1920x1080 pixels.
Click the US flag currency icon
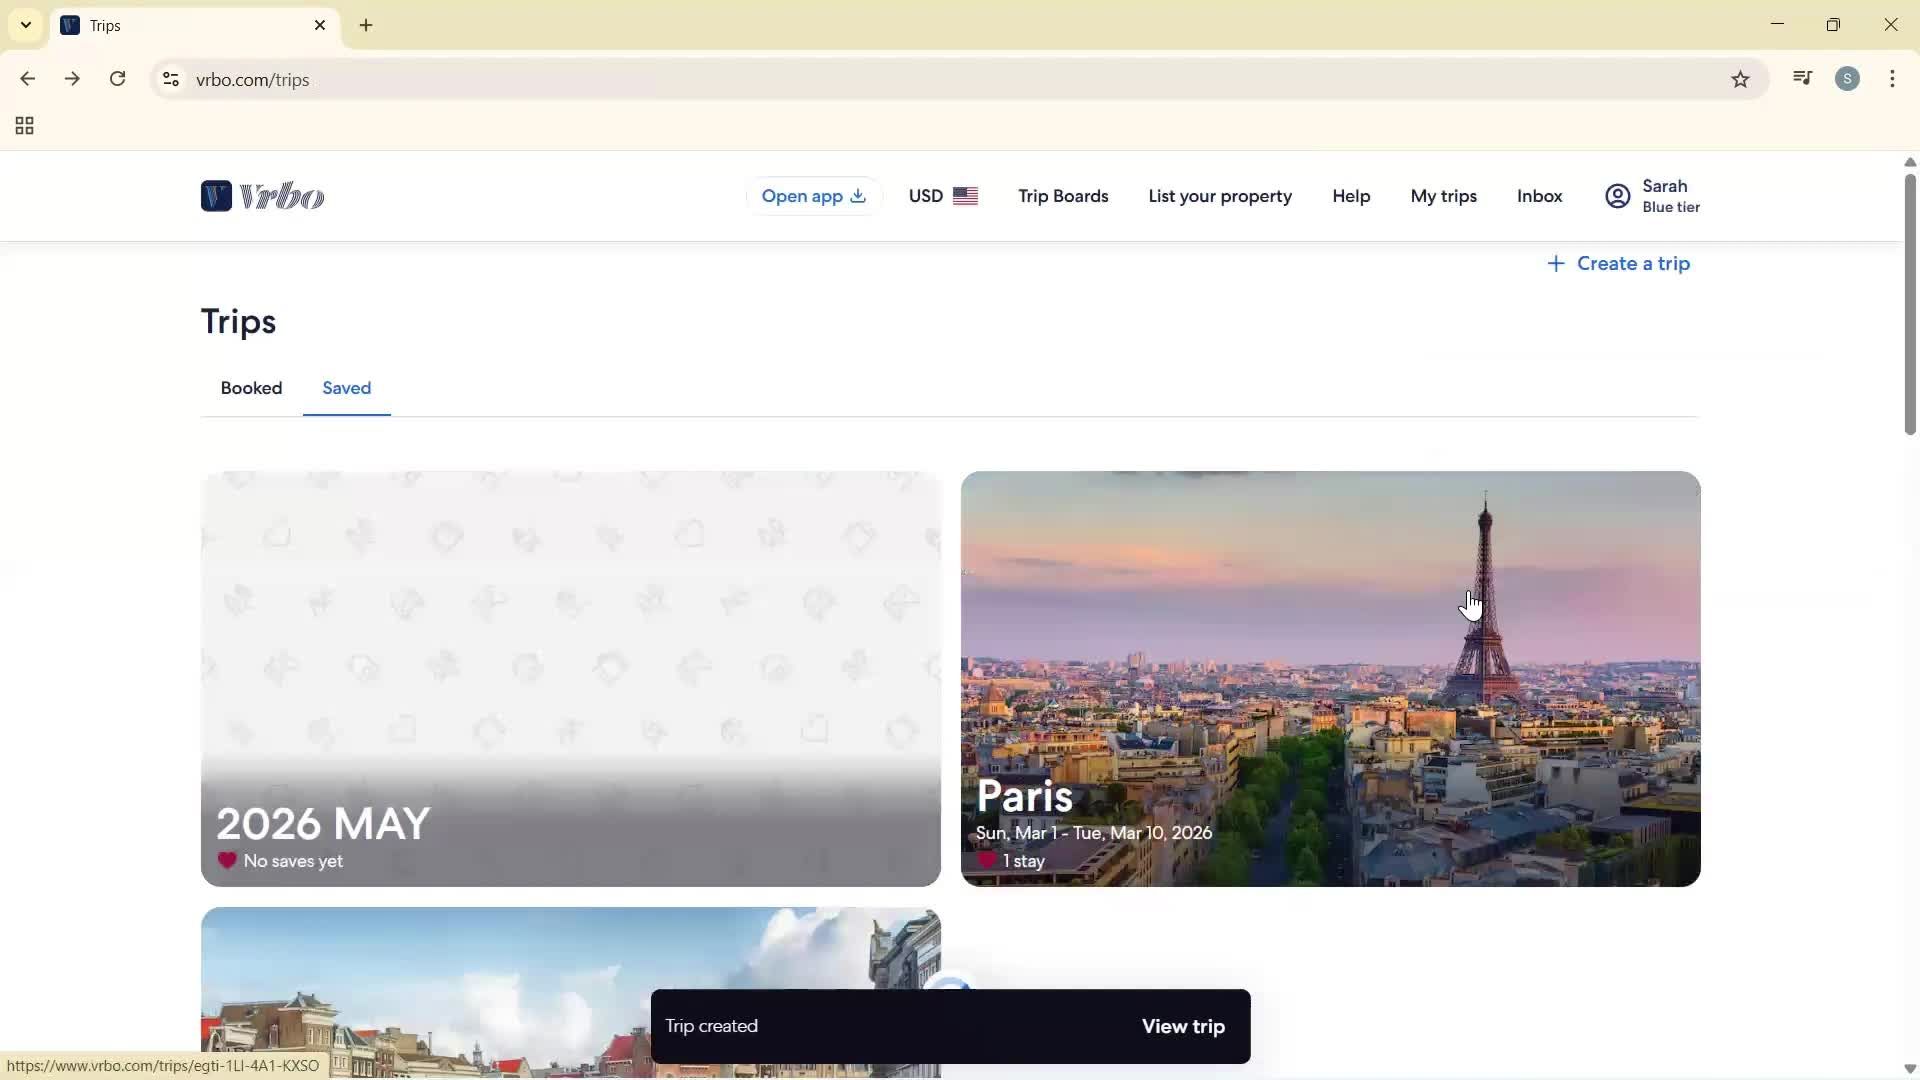coord(966,196)
